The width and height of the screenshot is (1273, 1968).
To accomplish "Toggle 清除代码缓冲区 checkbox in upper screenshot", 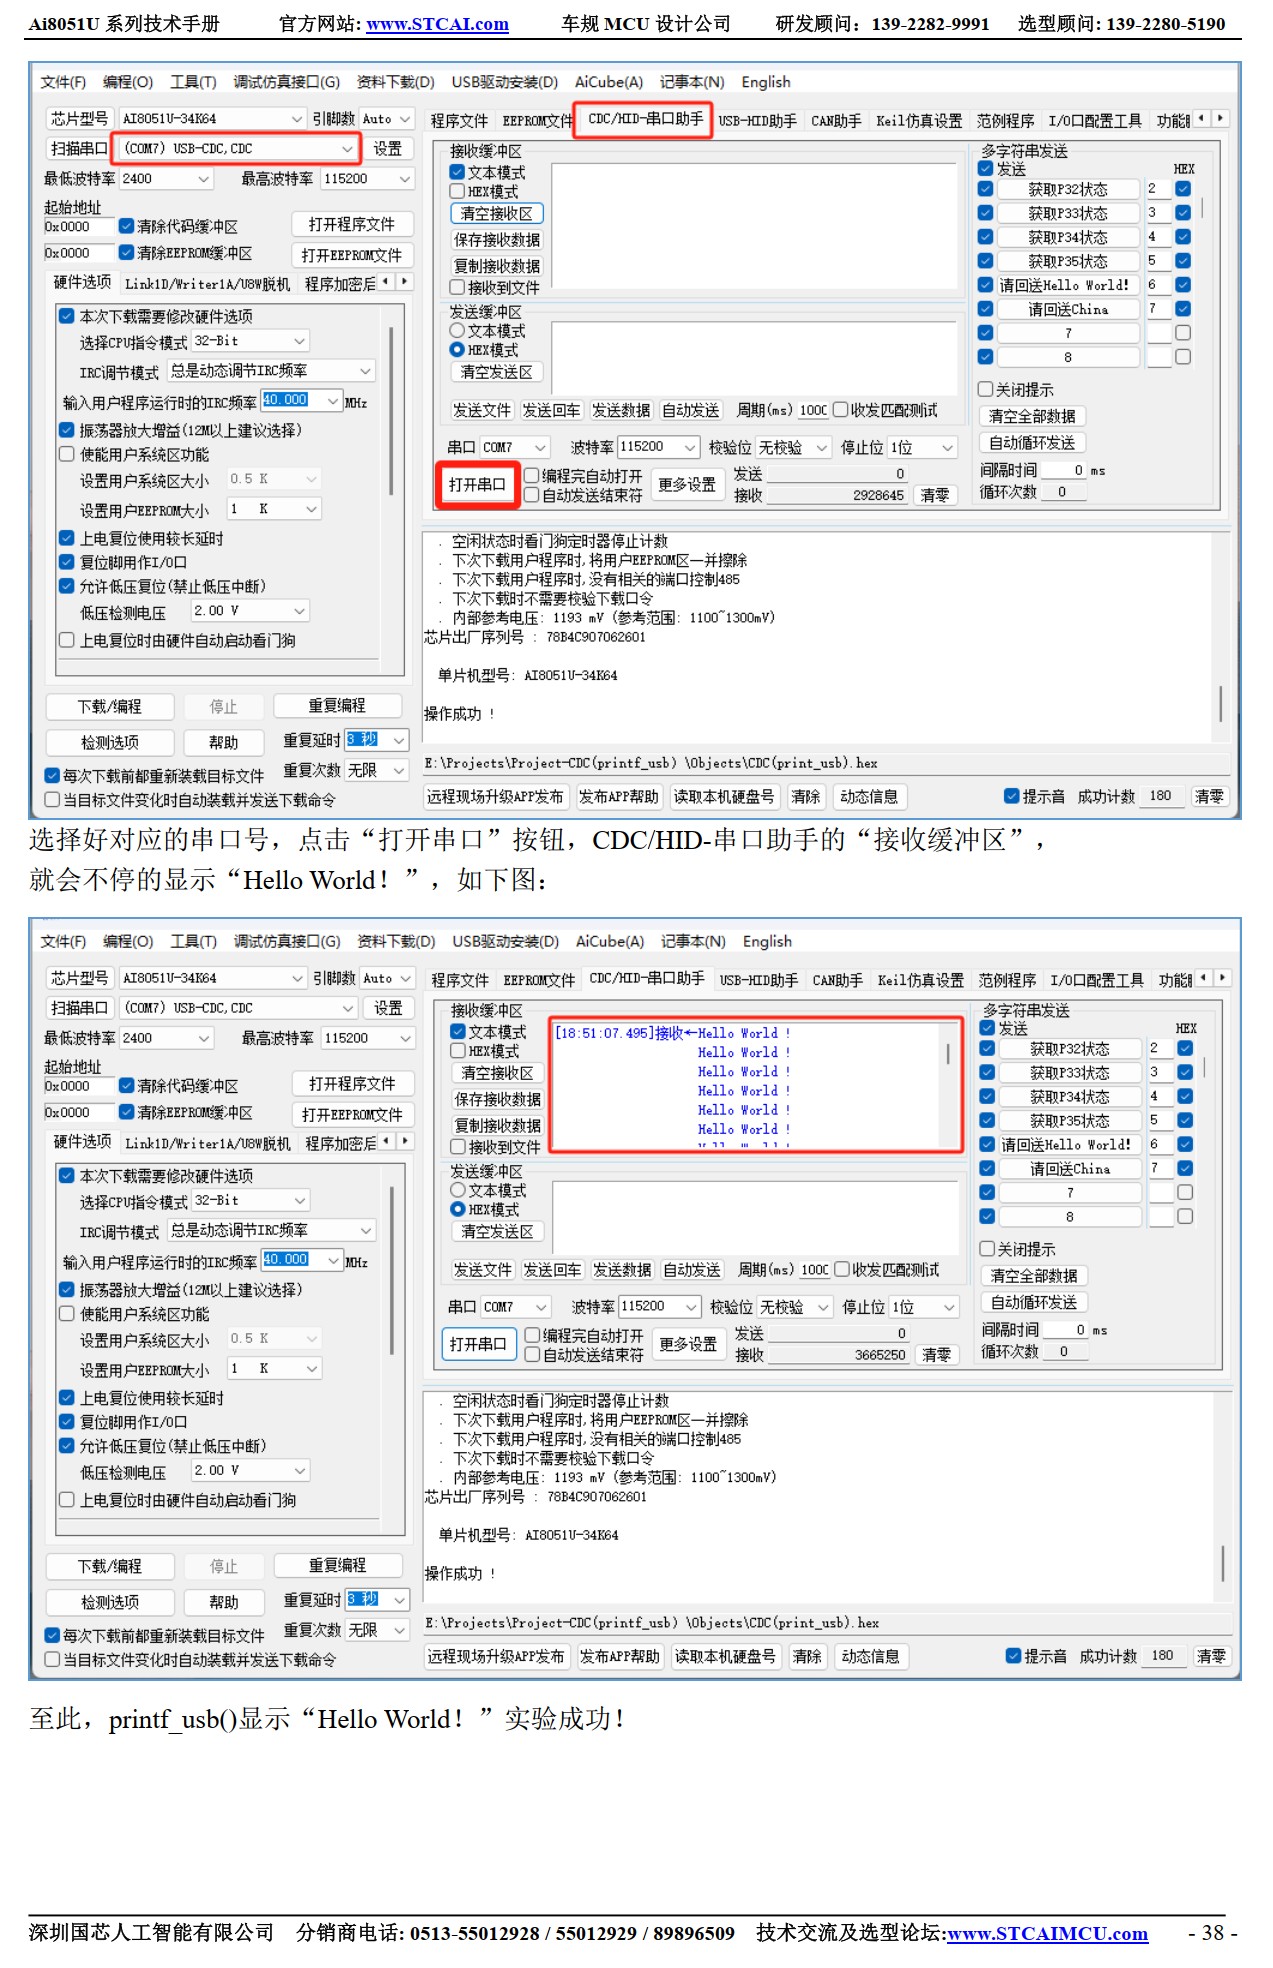I will point(127,226).
